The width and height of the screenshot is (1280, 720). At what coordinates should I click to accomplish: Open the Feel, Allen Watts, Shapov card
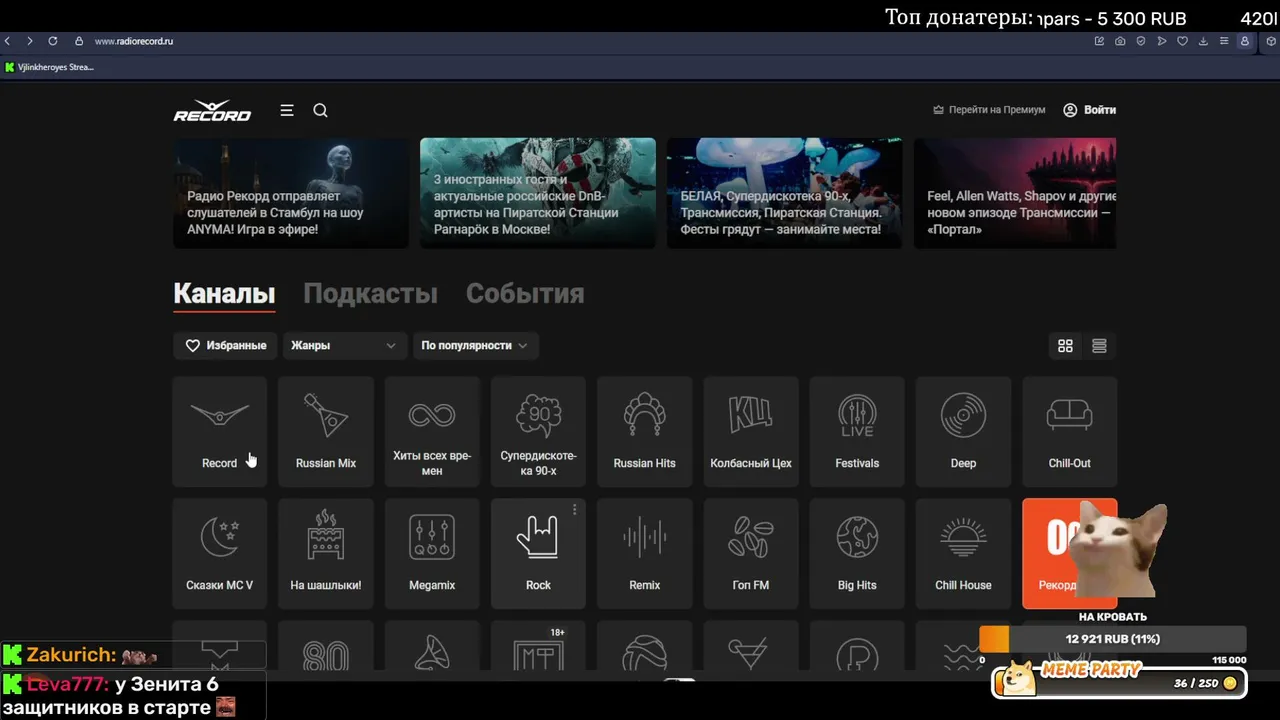[1015, 193]
